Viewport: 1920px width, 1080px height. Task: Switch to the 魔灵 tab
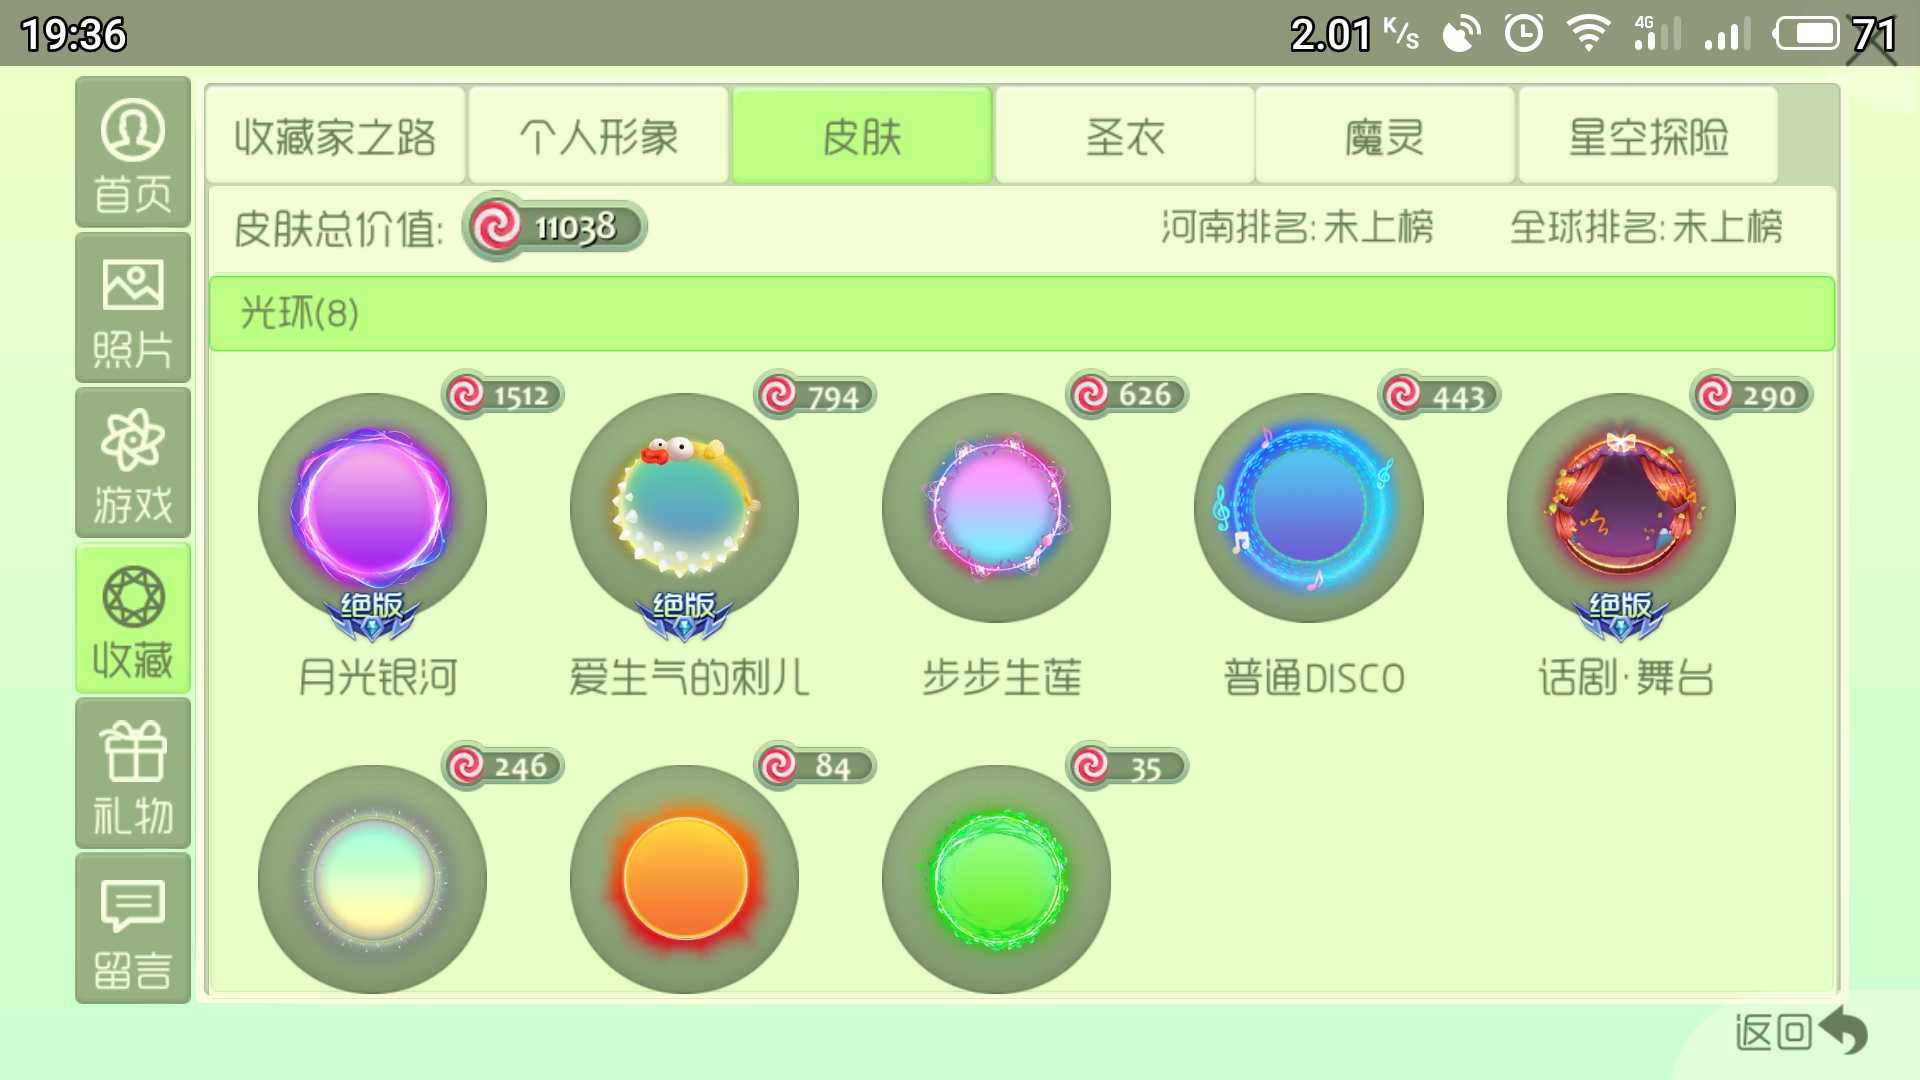tap(1385, 136)
